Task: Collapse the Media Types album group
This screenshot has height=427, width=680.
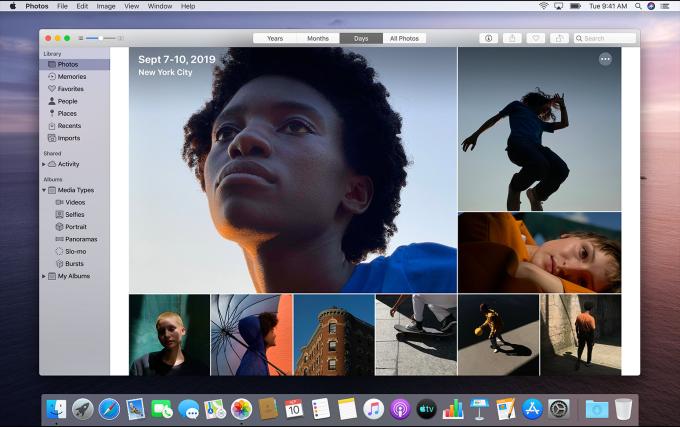Action: [x=44, y=190]
